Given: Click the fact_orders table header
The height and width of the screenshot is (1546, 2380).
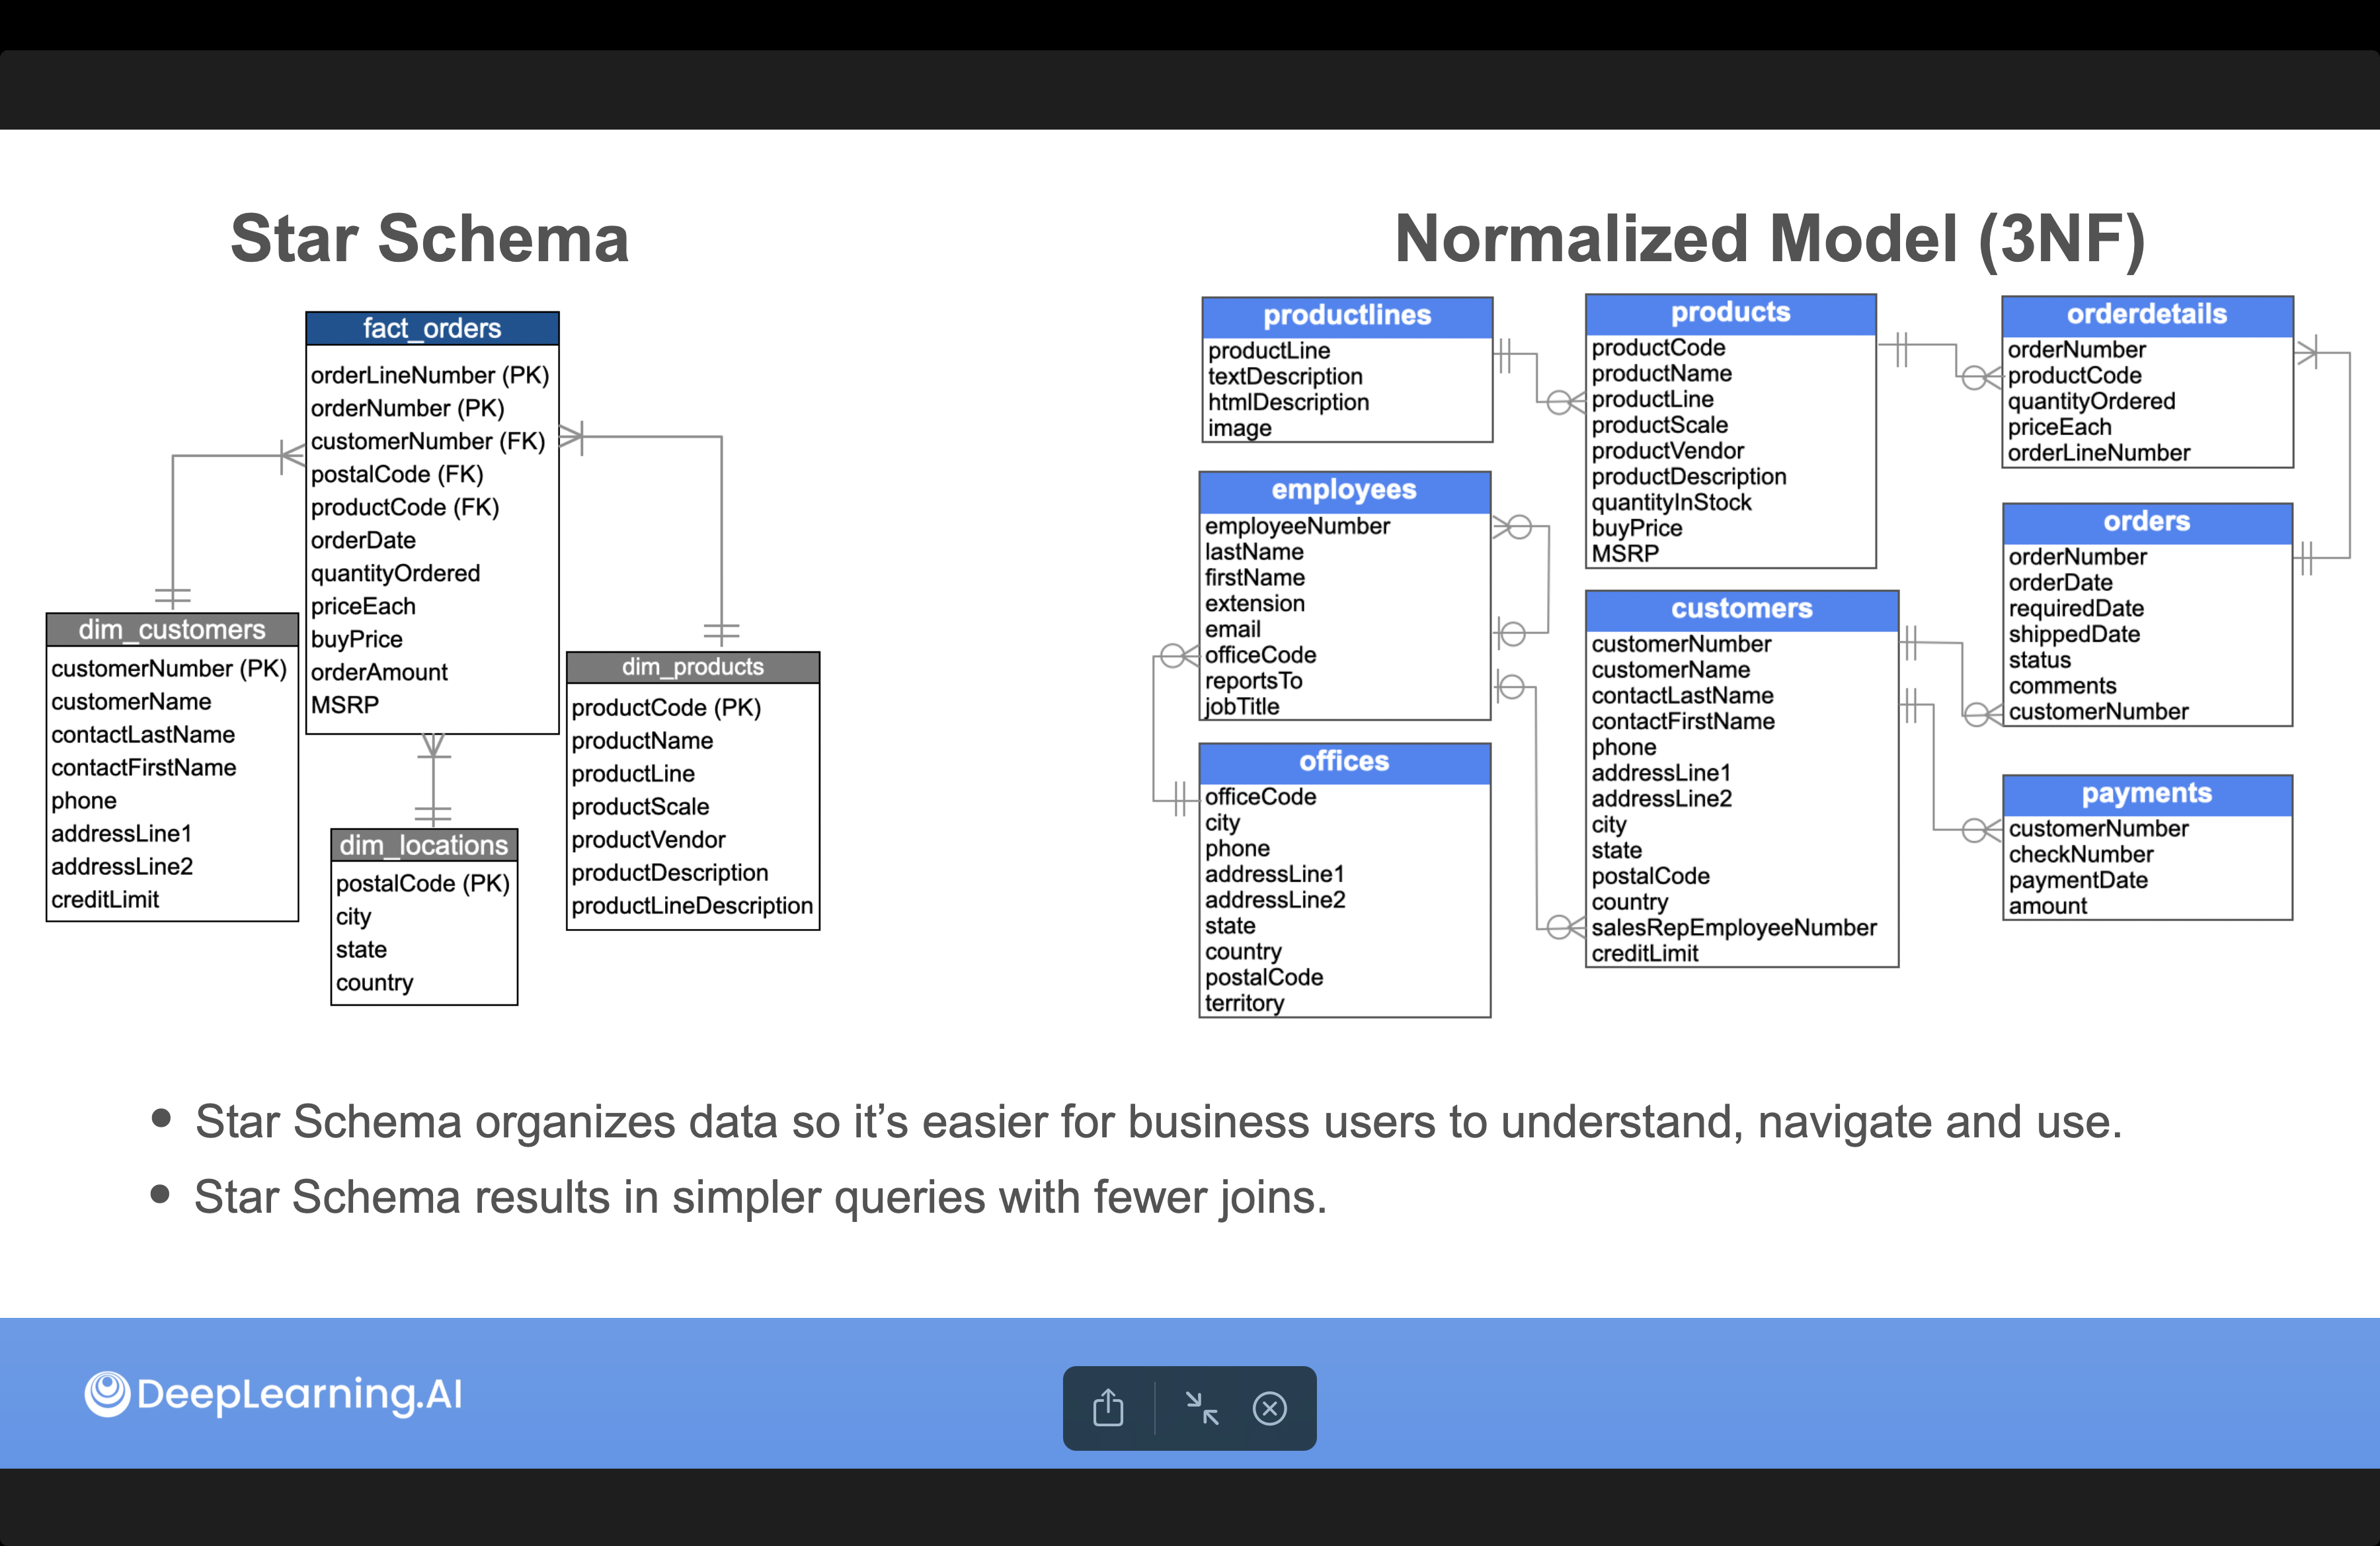Looking at the screenshot, I should (x=432, y=328).
